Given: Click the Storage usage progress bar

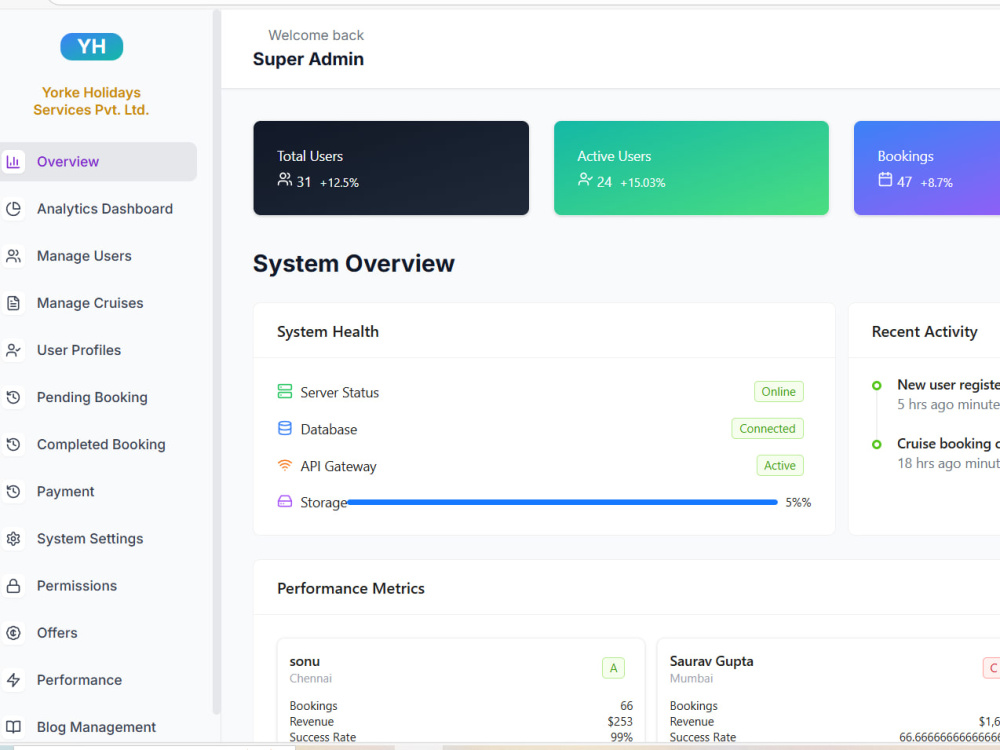Looking at the screenshot, I should pos(562,503).
